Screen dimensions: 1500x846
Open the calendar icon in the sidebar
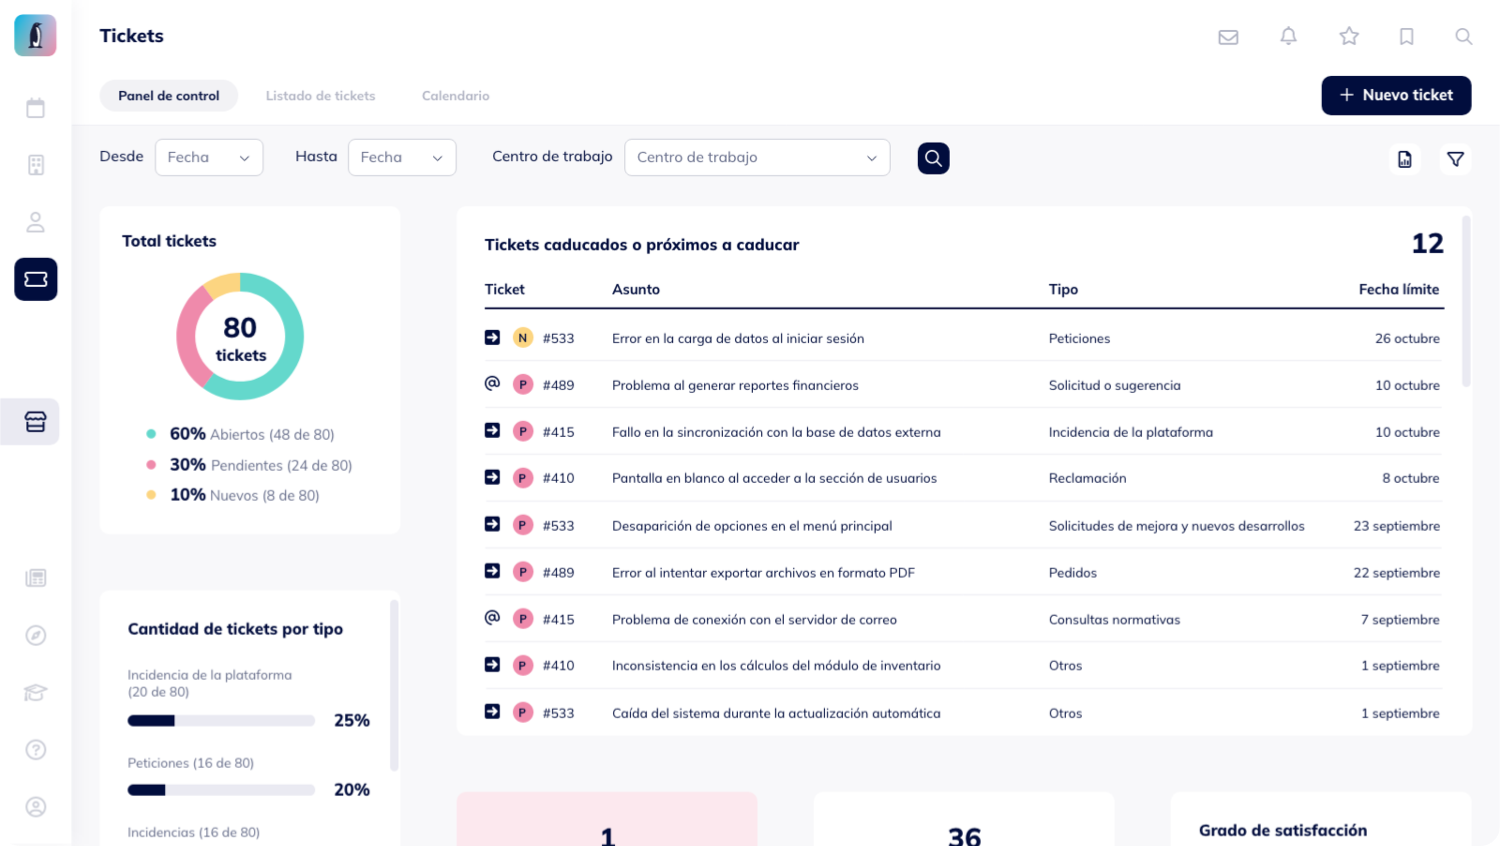click(36, 108)
